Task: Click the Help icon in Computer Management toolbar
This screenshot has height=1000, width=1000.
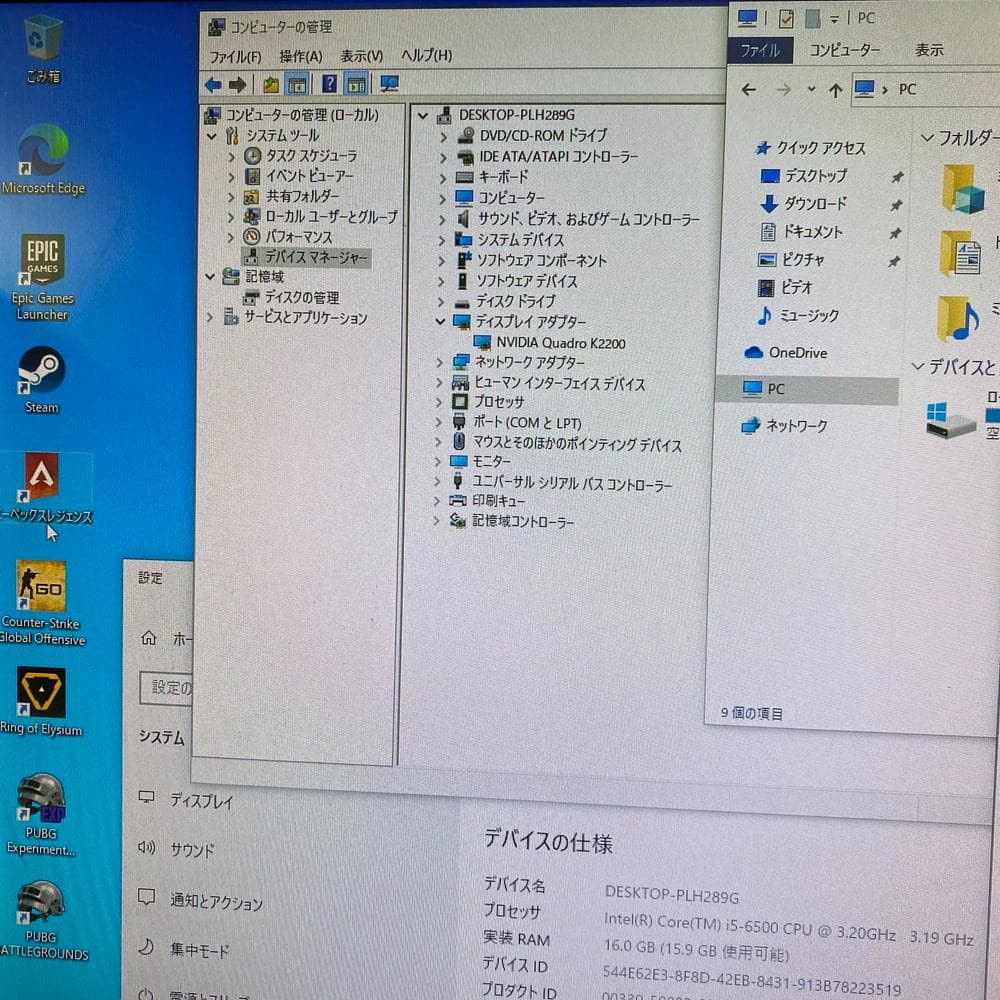Action: tap(328, 83)
